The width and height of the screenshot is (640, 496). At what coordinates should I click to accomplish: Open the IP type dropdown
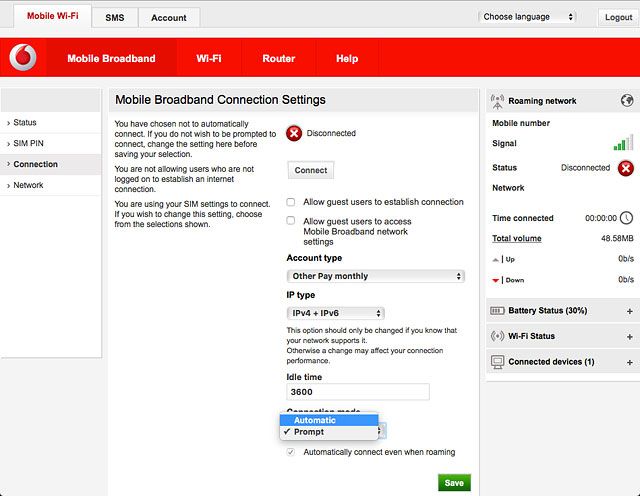click(x=336, y=313)
